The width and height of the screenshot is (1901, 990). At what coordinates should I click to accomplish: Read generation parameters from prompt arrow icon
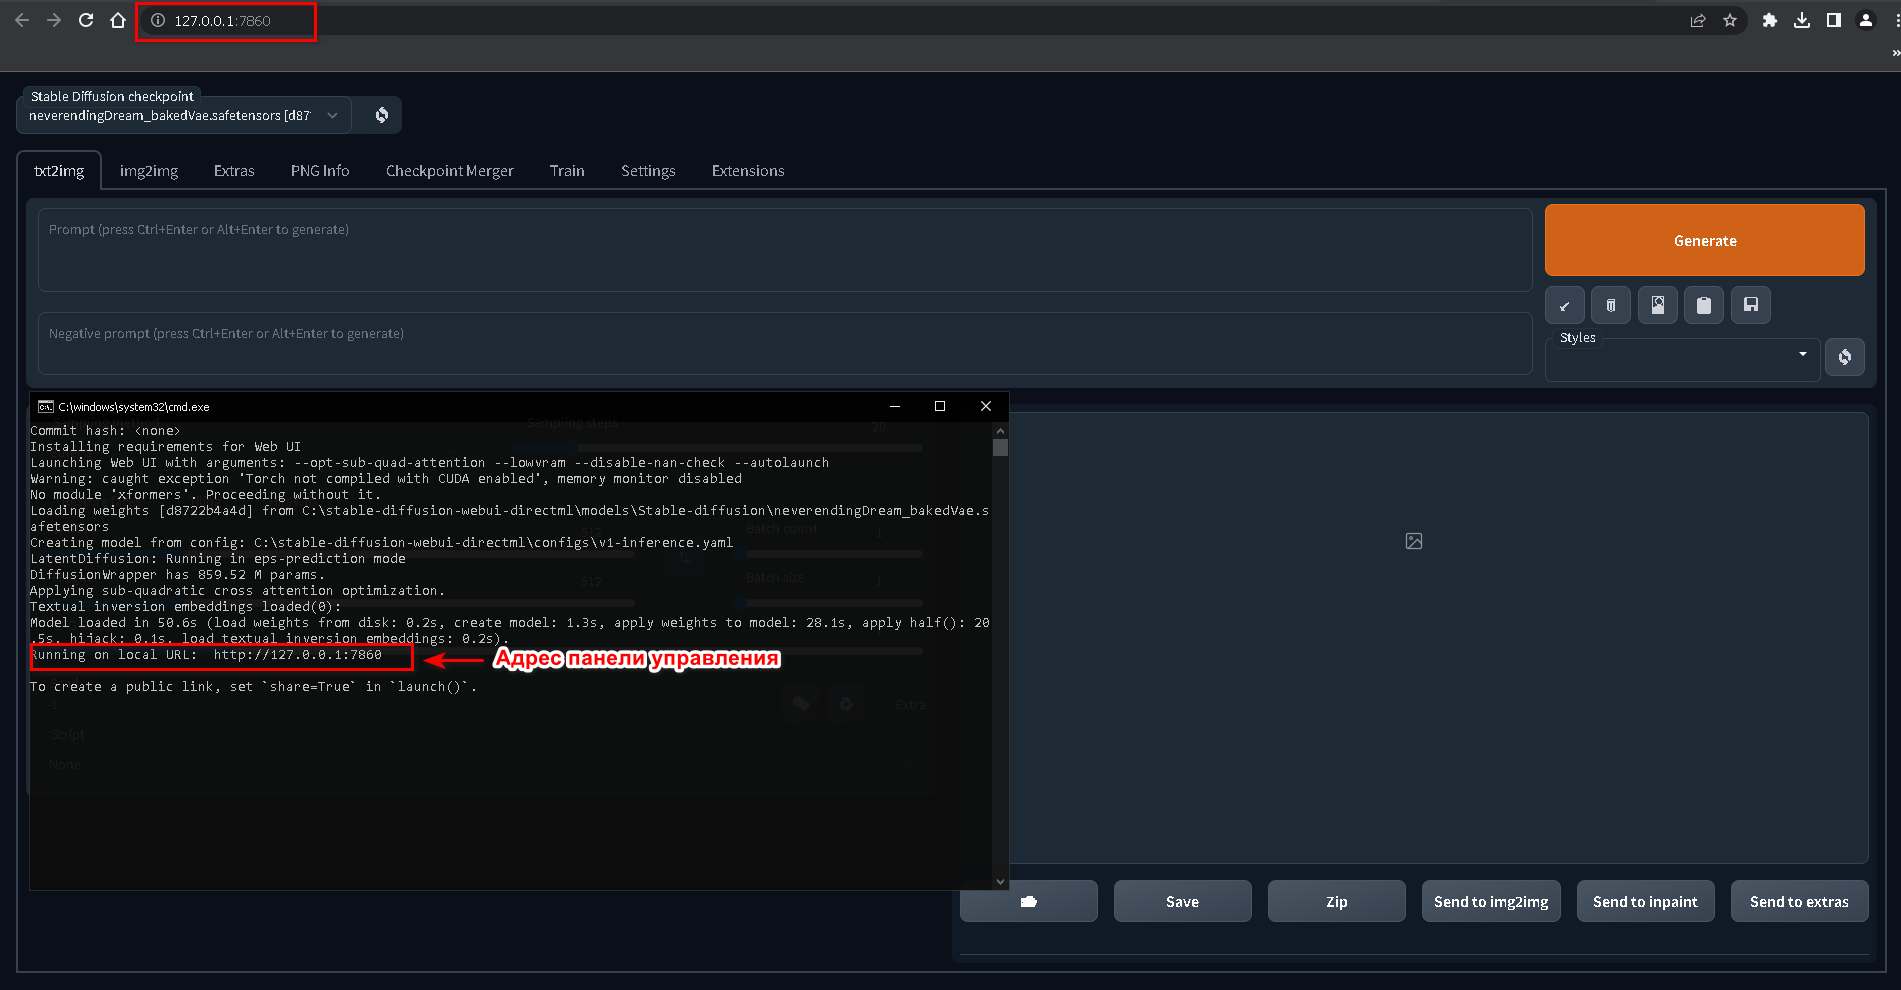point(1565,305)
